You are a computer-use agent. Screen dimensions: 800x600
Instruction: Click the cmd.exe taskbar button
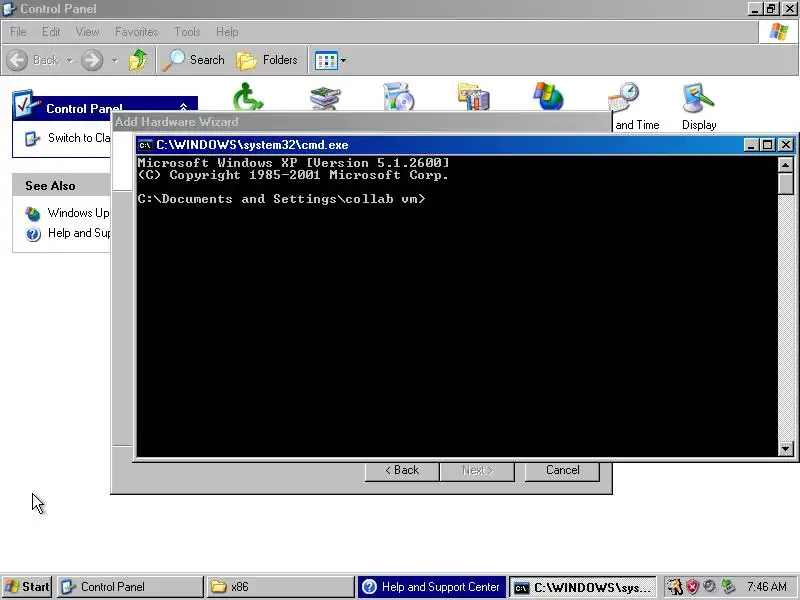[583, 587]
